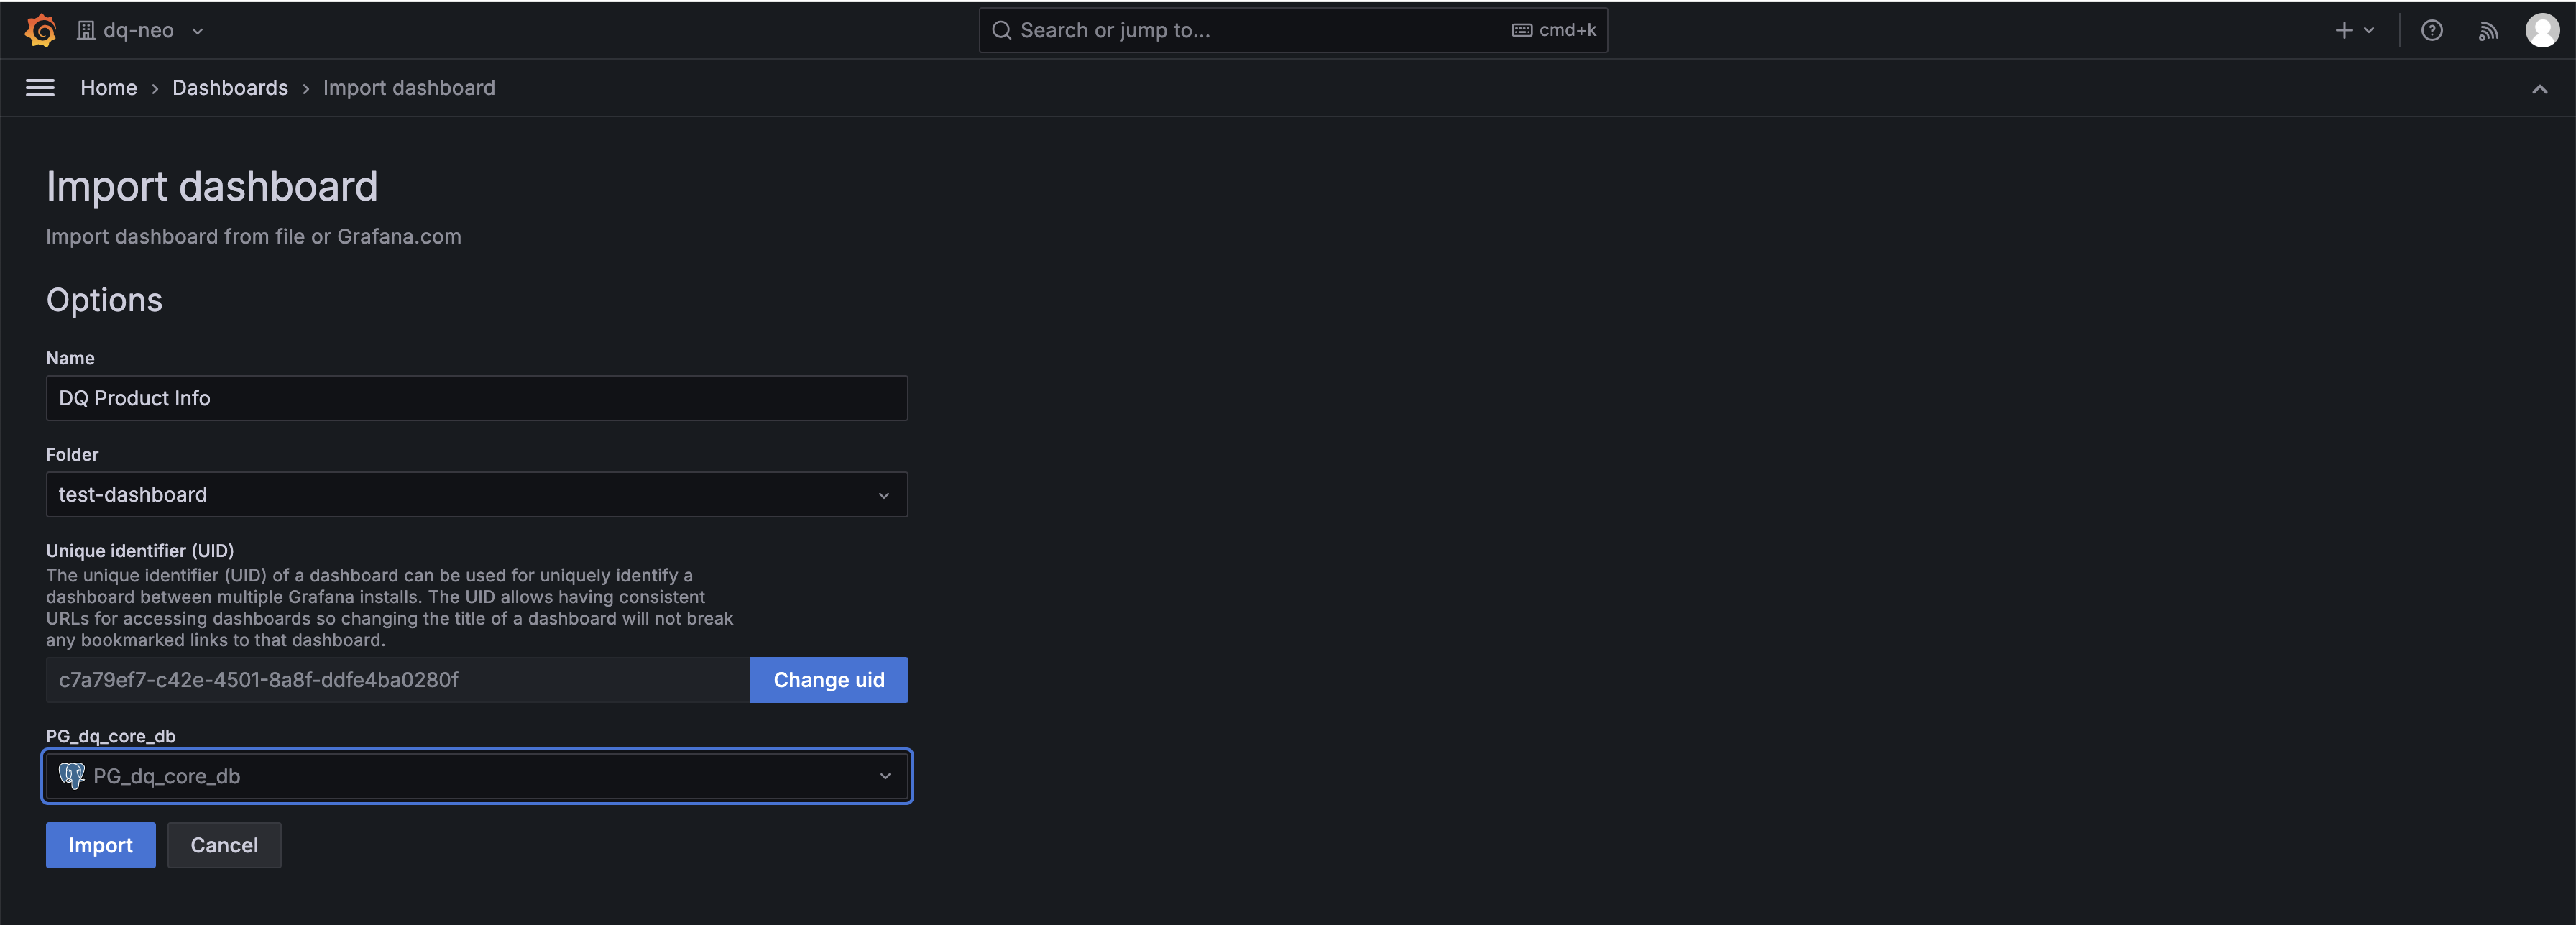This screenshot has height=925, width=2576.
Task: Open the Folder dropdown test-dashboard
Action: click(x=477, y=494)
